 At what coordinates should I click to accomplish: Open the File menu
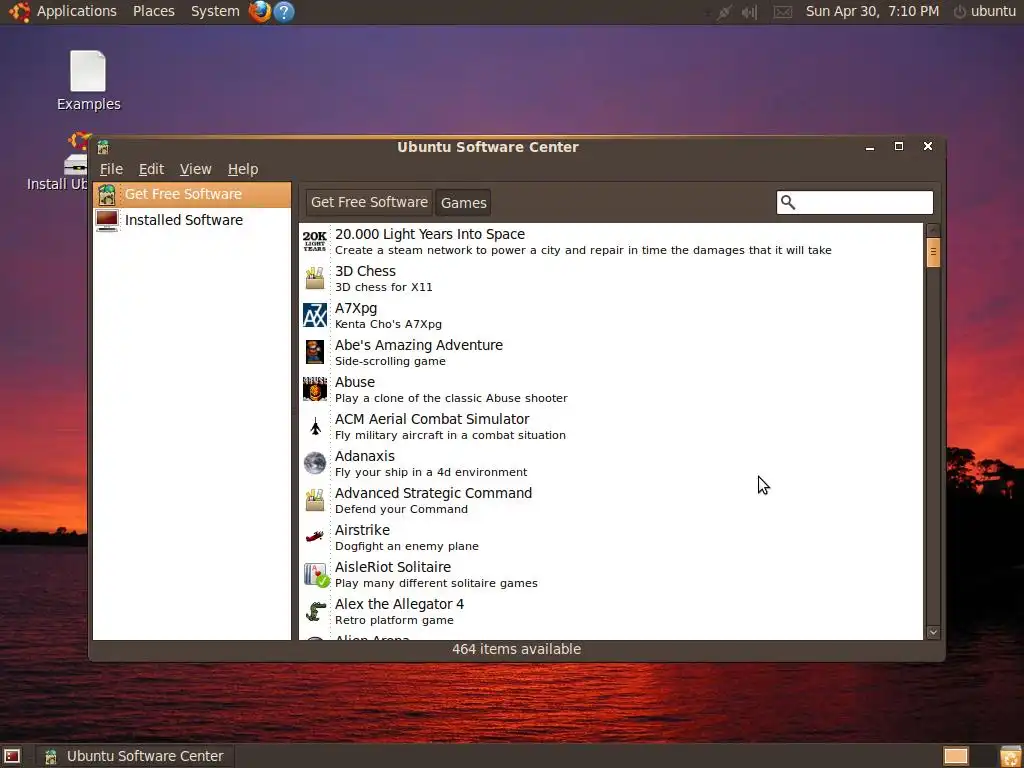111,169
